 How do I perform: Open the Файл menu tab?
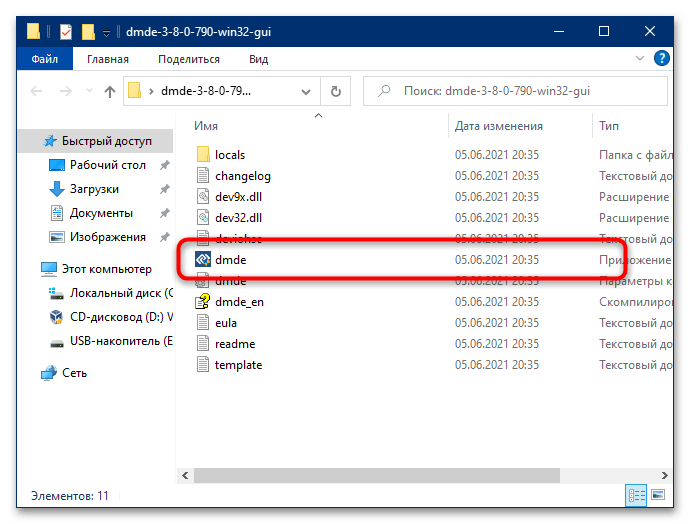click(x=44, y=59)
